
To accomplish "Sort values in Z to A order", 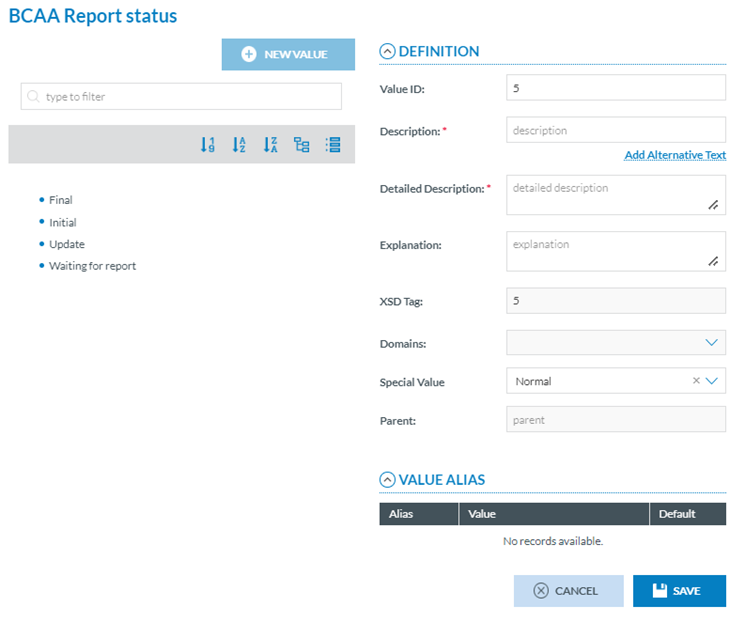I will coord(270,145).
